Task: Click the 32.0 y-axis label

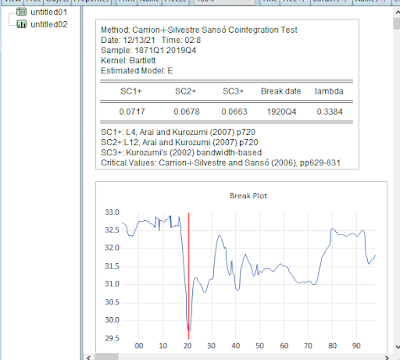Action: 112,248
